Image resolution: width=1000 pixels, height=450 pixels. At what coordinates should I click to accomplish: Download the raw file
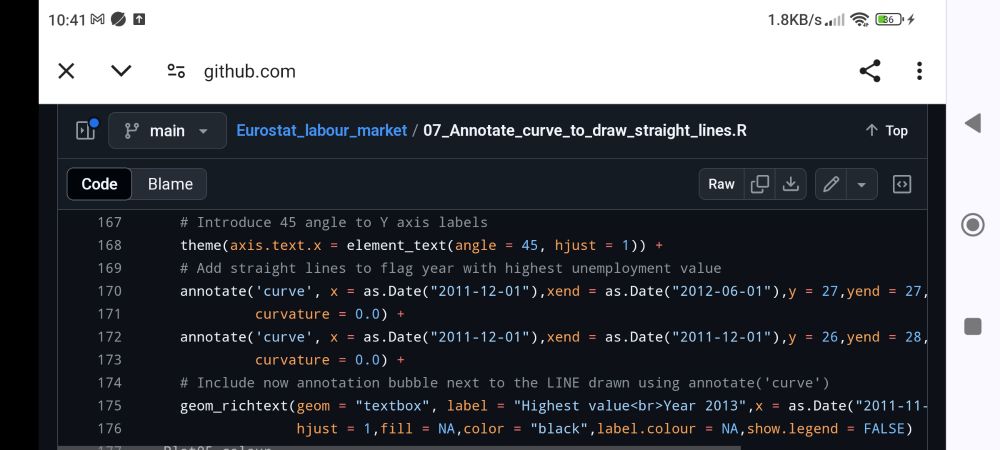pos(791,184)
